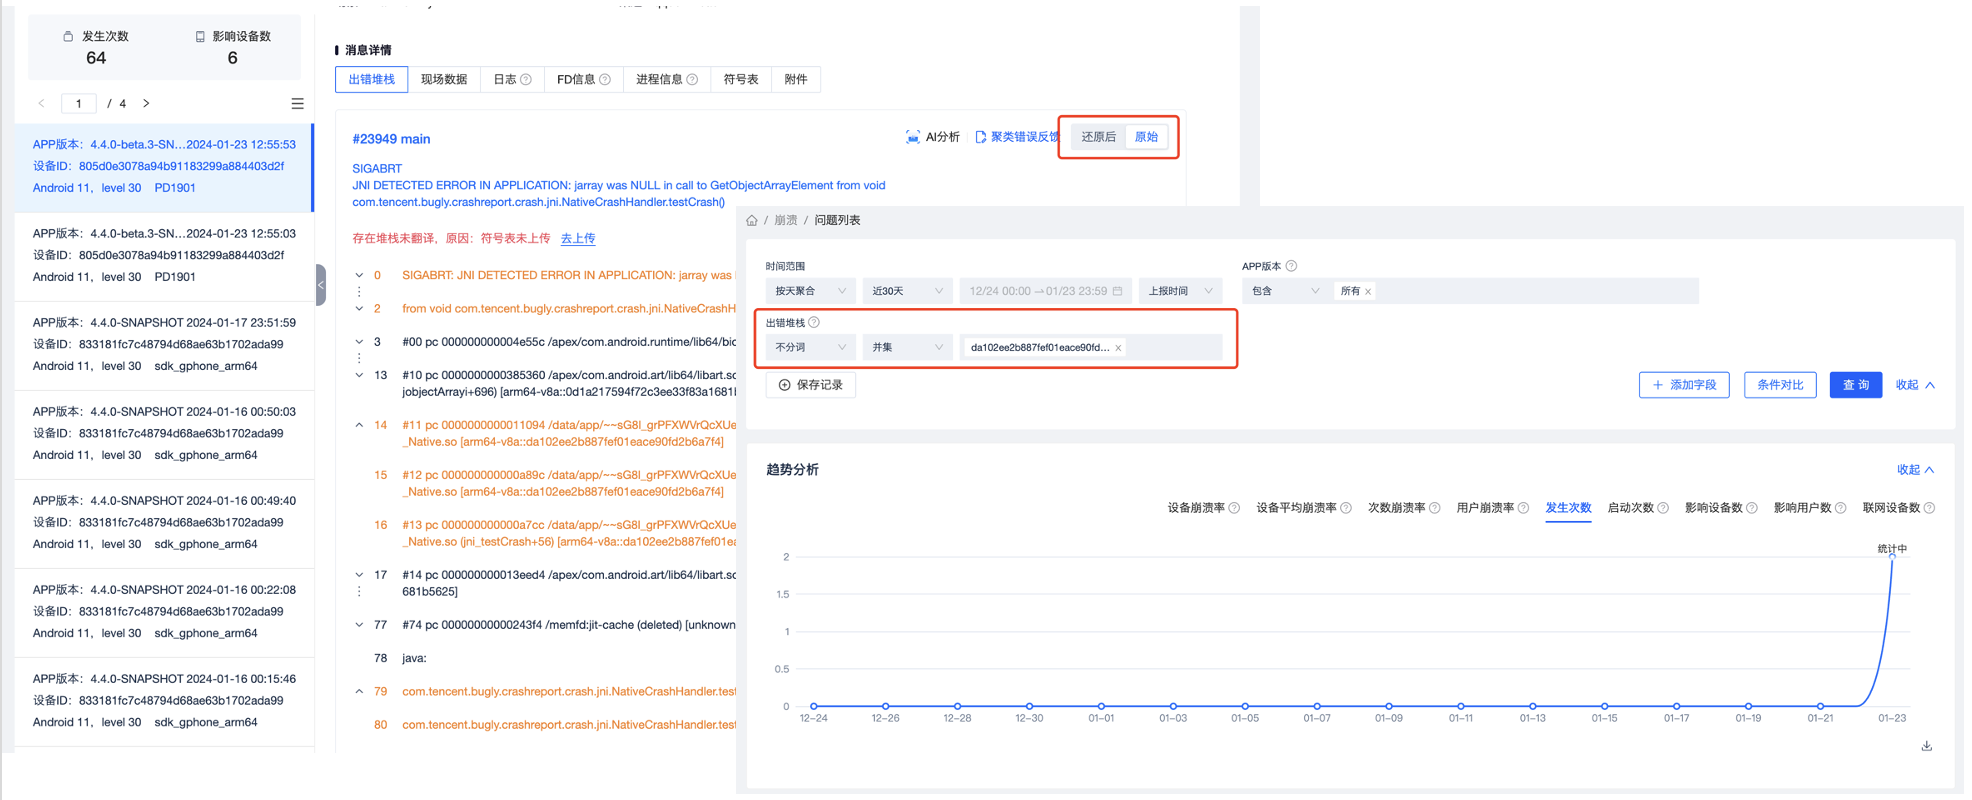Click help icon beside 联网设备数

coord(1929,508)
